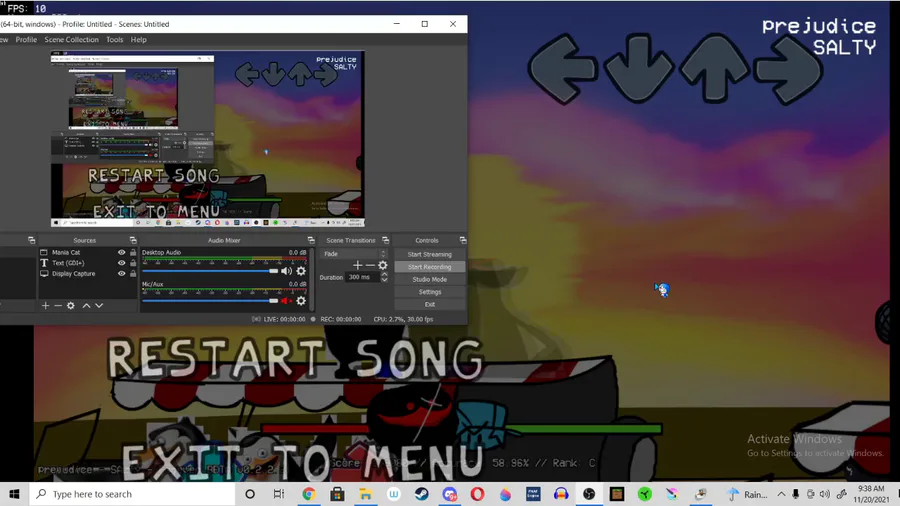
Task: Unmute the Mic/Aux red speaker icon
Action: (x=286, y=301)
